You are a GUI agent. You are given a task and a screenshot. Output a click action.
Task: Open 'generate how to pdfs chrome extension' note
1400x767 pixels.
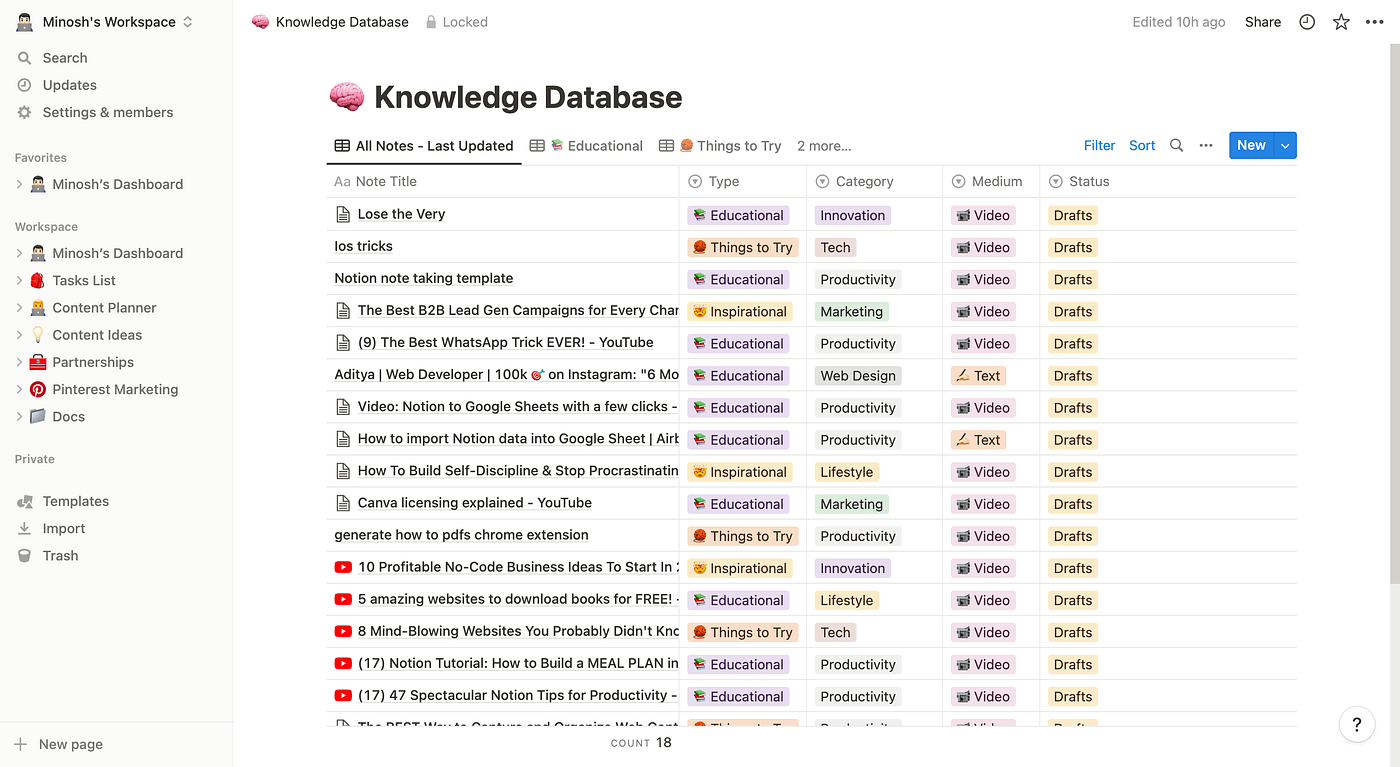pos(461,535)
